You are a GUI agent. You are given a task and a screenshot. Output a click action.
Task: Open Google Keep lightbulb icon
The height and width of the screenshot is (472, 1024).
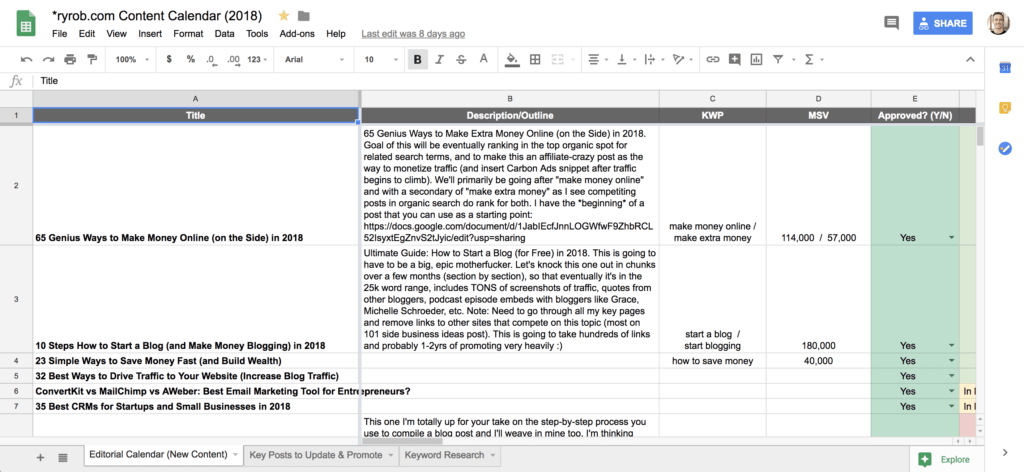[x=1005, y=108]
